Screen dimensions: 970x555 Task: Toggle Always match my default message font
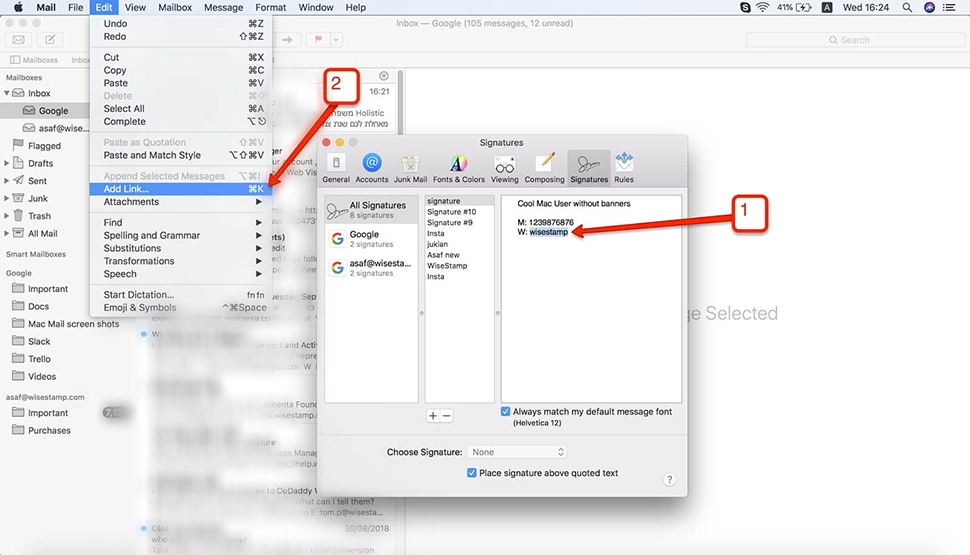505,411
